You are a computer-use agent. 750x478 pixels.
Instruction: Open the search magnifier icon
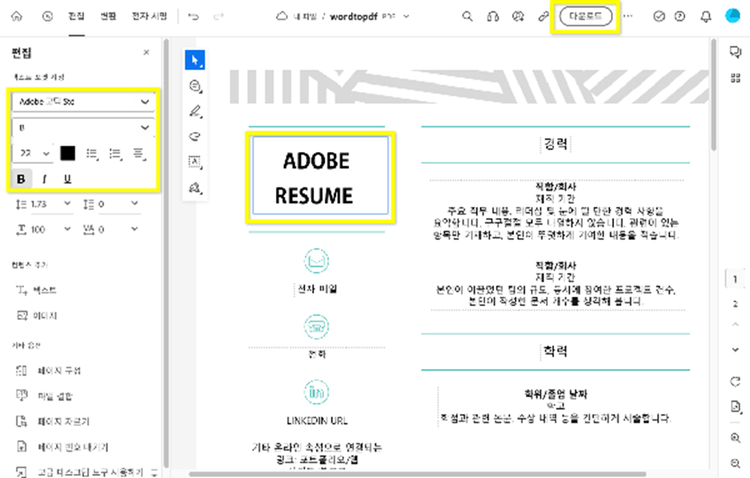tap(467, 16)
